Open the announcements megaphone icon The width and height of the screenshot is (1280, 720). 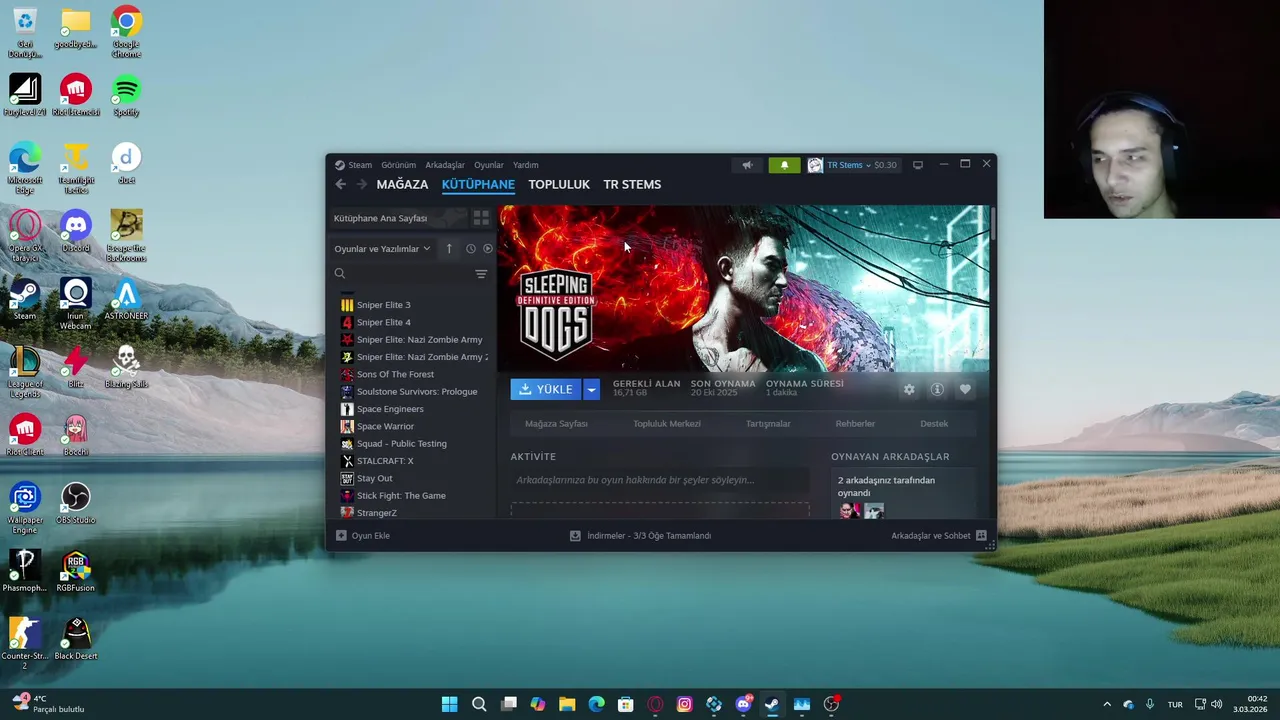point(747,165)
